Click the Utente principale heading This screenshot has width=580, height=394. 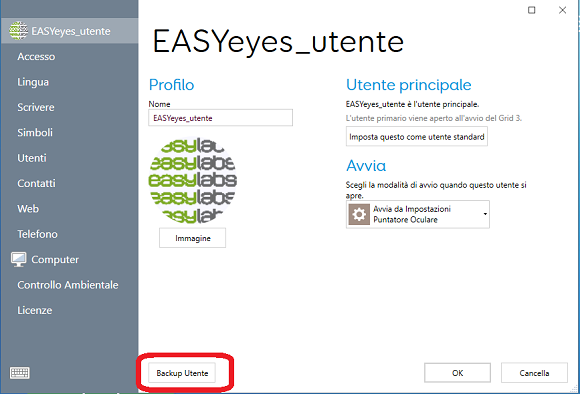(x=409, y=85)
